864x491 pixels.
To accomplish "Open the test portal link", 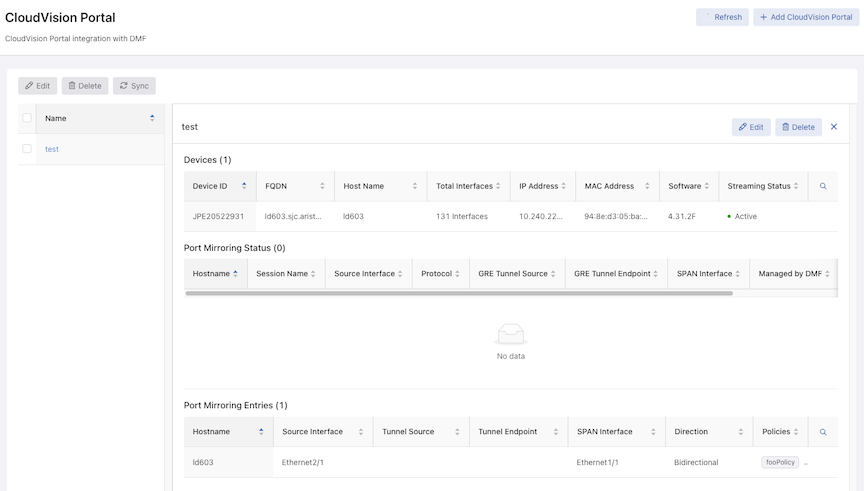I will coord(52,149).
